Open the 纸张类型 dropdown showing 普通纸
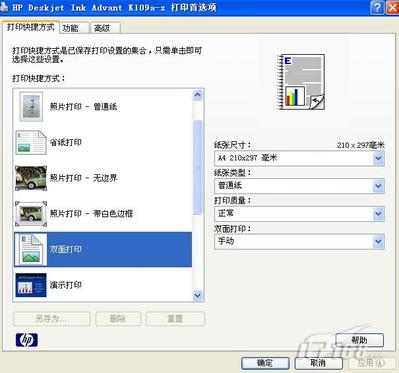Viewport: 399px width, 373px height. click(299, 186)
